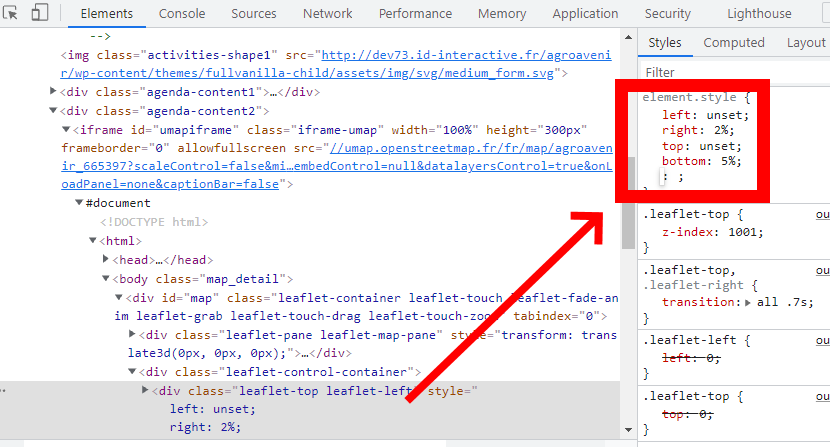Viewport: 830px width, 447px height.
Task: Open the Console tab
Action: click(182, 14)
